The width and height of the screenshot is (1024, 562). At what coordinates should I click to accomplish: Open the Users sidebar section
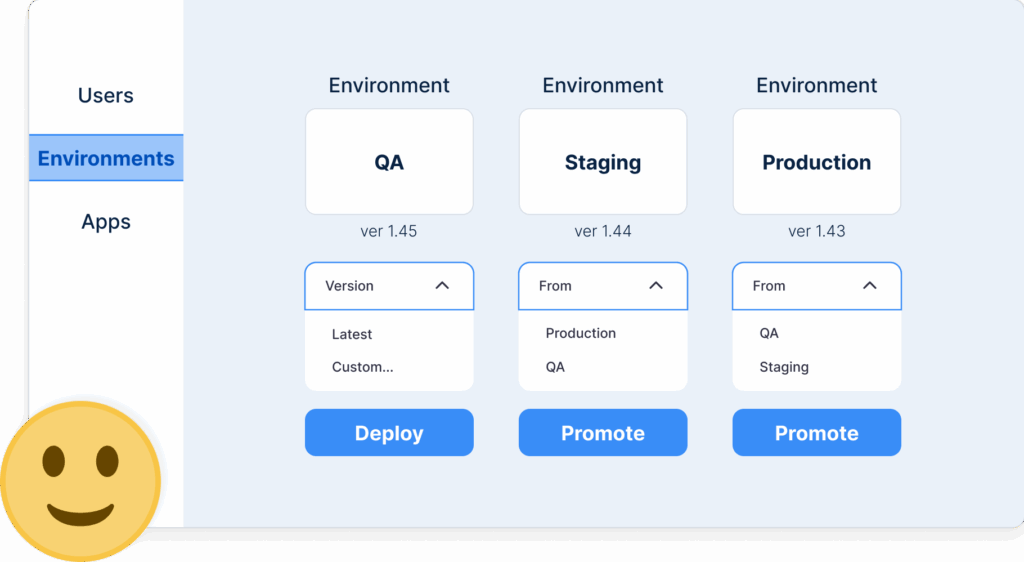[x=105, y=95]
